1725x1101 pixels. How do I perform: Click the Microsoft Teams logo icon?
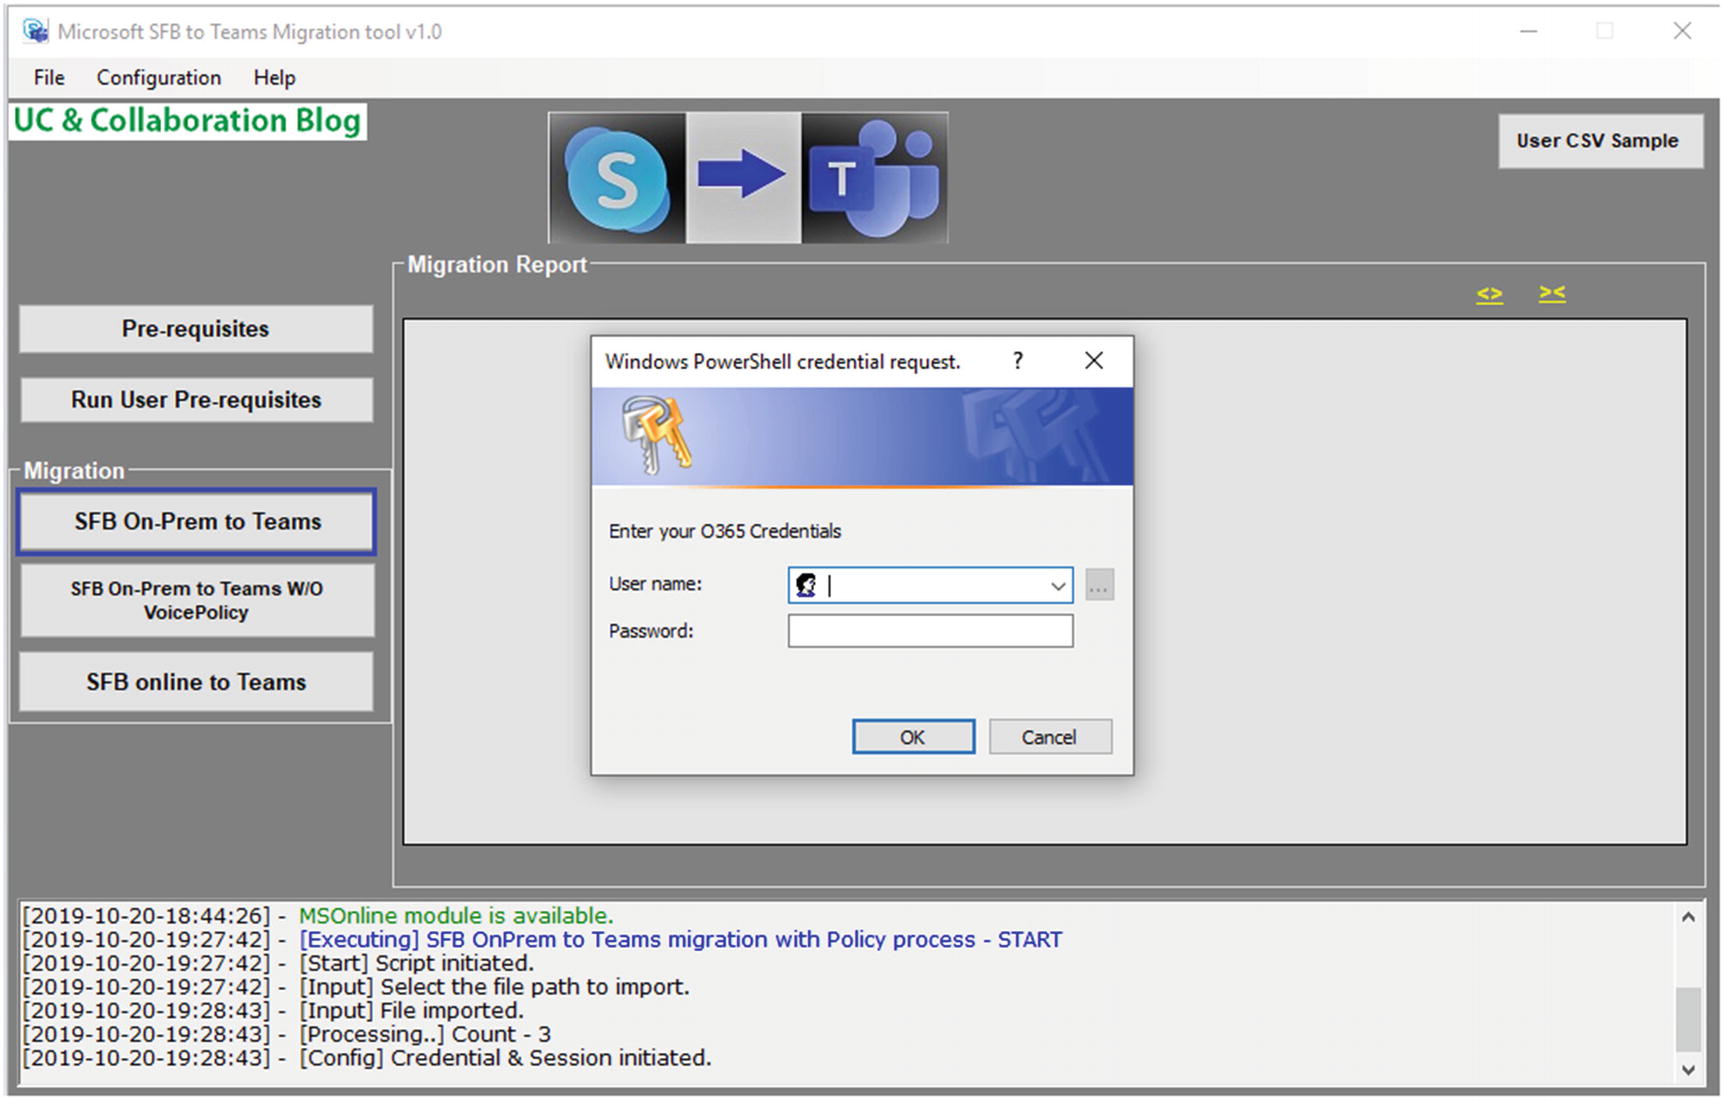coord(874,178)
